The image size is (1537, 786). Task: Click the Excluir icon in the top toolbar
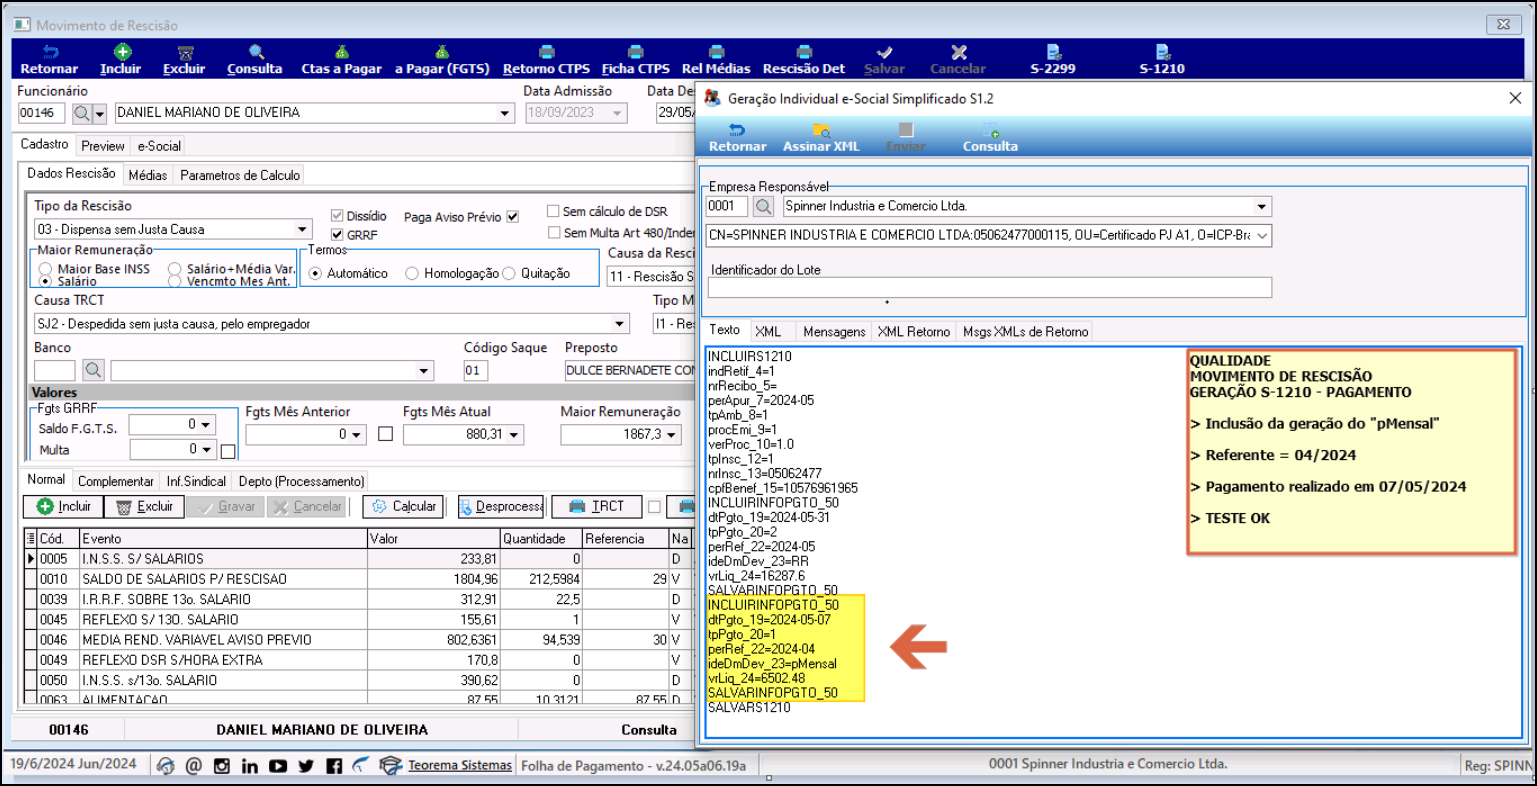point(184,59)
